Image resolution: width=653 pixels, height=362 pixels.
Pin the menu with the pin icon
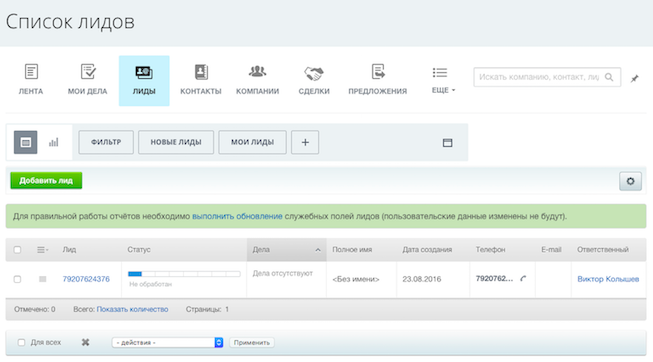click(634, 78)
